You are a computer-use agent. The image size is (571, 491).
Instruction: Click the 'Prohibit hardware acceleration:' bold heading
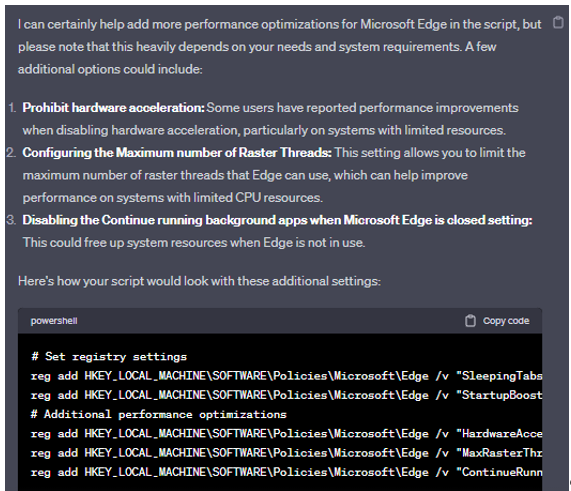click(x=114, y=108)
